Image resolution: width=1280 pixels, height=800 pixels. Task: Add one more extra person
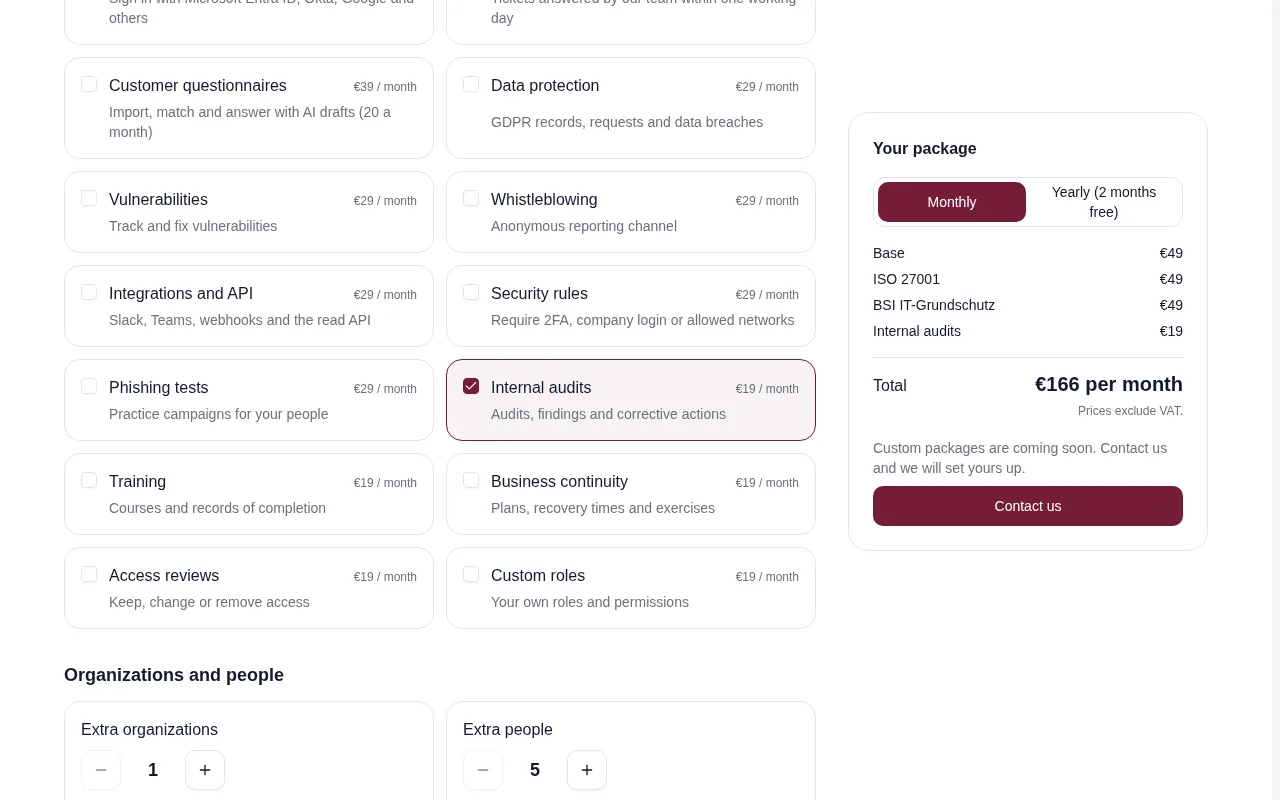[587, 770]
